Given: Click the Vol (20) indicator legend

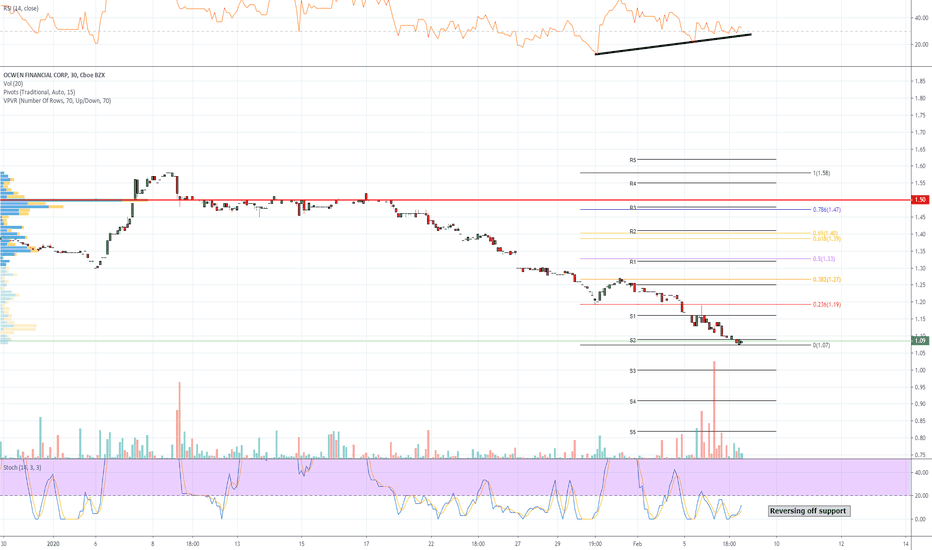Looking at the screenshot, I should (13, 84).
